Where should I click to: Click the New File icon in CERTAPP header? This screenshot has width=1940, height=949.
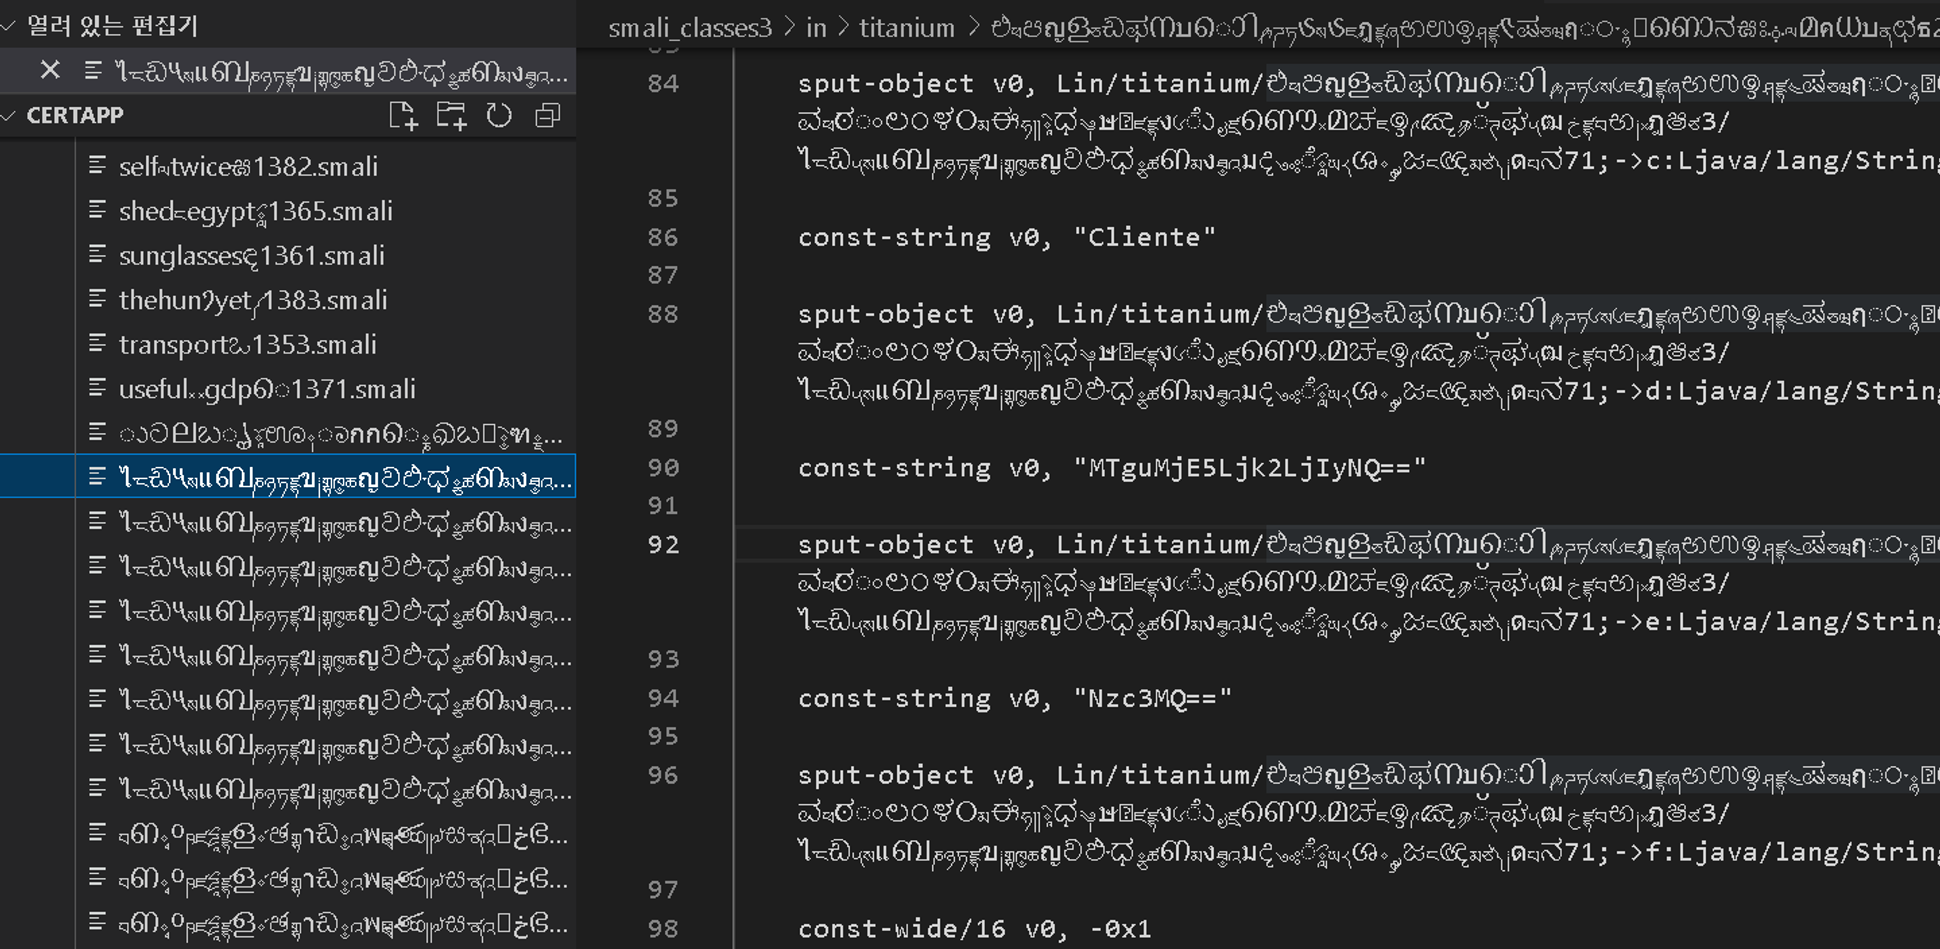point(403,116)
